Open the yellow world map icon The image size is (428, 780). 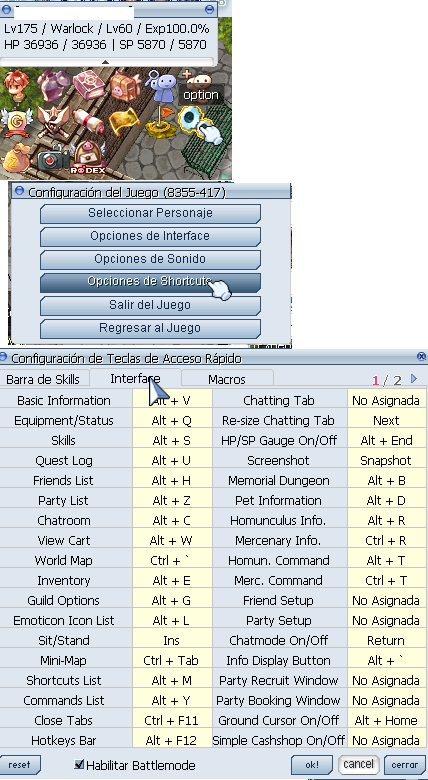click(x=124, y=120)
